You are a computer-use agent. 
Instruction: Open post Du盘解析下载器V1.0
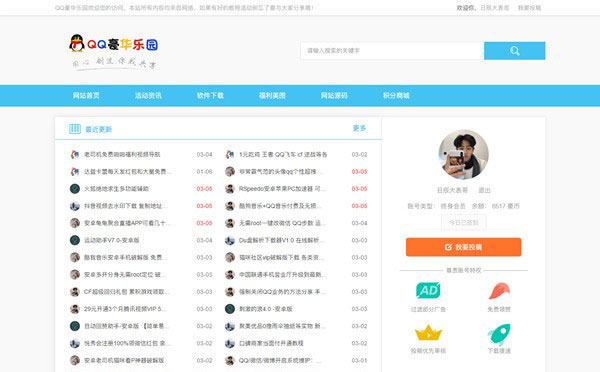point(282,240)
